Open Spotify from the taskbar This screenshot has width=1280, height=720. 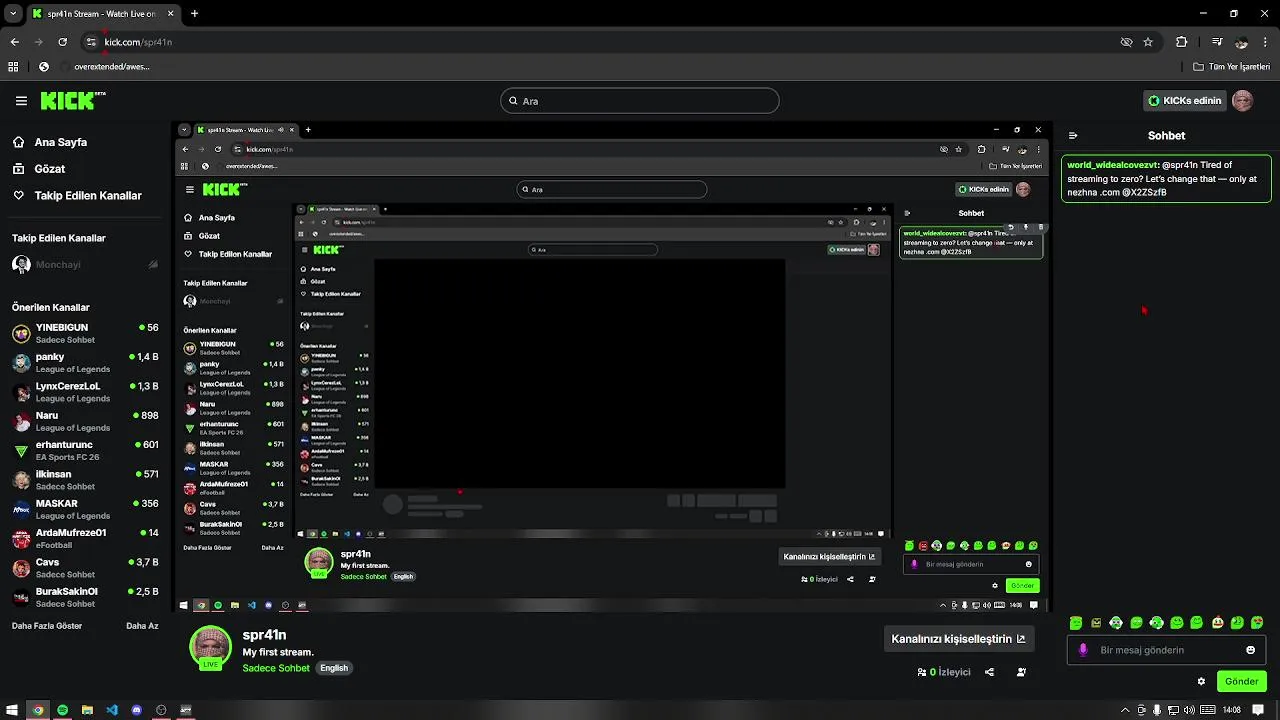(x=62, y=710)
